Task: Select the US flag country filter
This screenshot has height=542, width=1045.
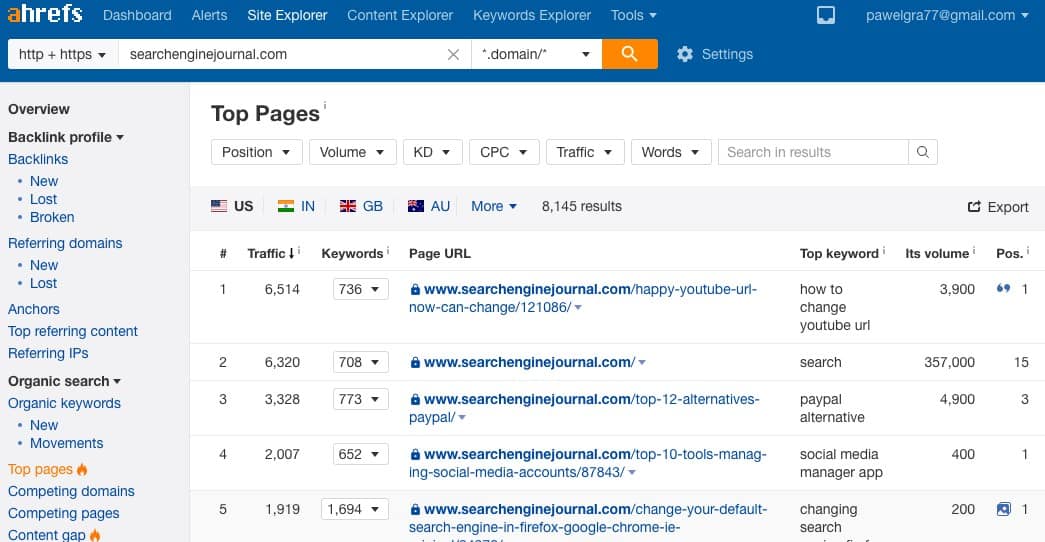Action: click(x=232, y=206)
